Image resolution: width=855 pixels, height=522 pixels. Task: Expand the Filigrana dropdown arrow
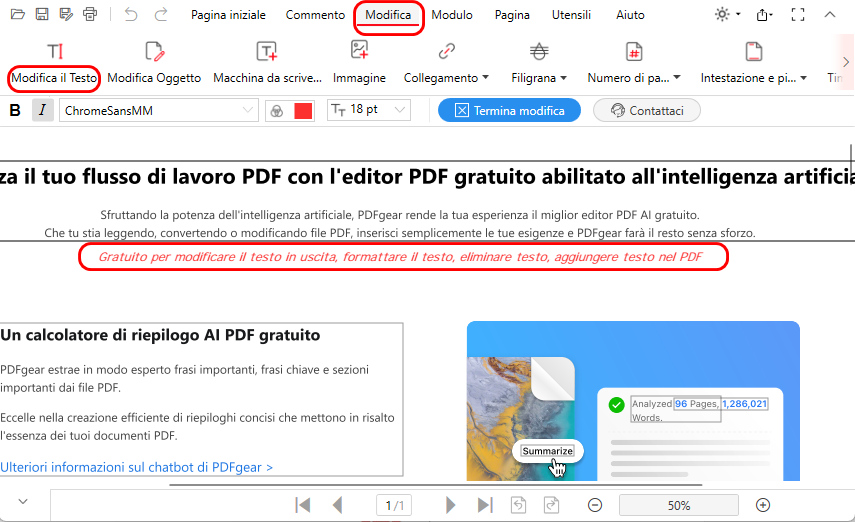(564, 77)
